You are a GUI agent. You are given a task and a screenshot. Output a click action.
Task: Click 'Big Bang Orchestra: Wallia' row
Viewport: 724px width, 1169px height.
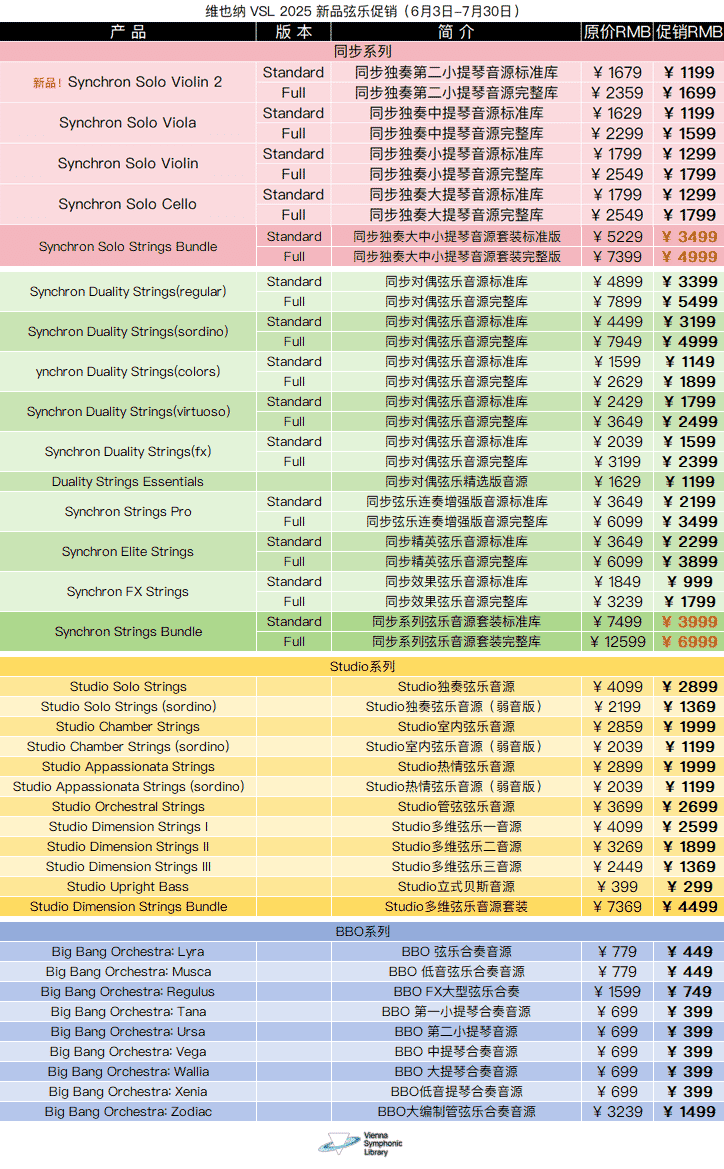(362, 1072)
